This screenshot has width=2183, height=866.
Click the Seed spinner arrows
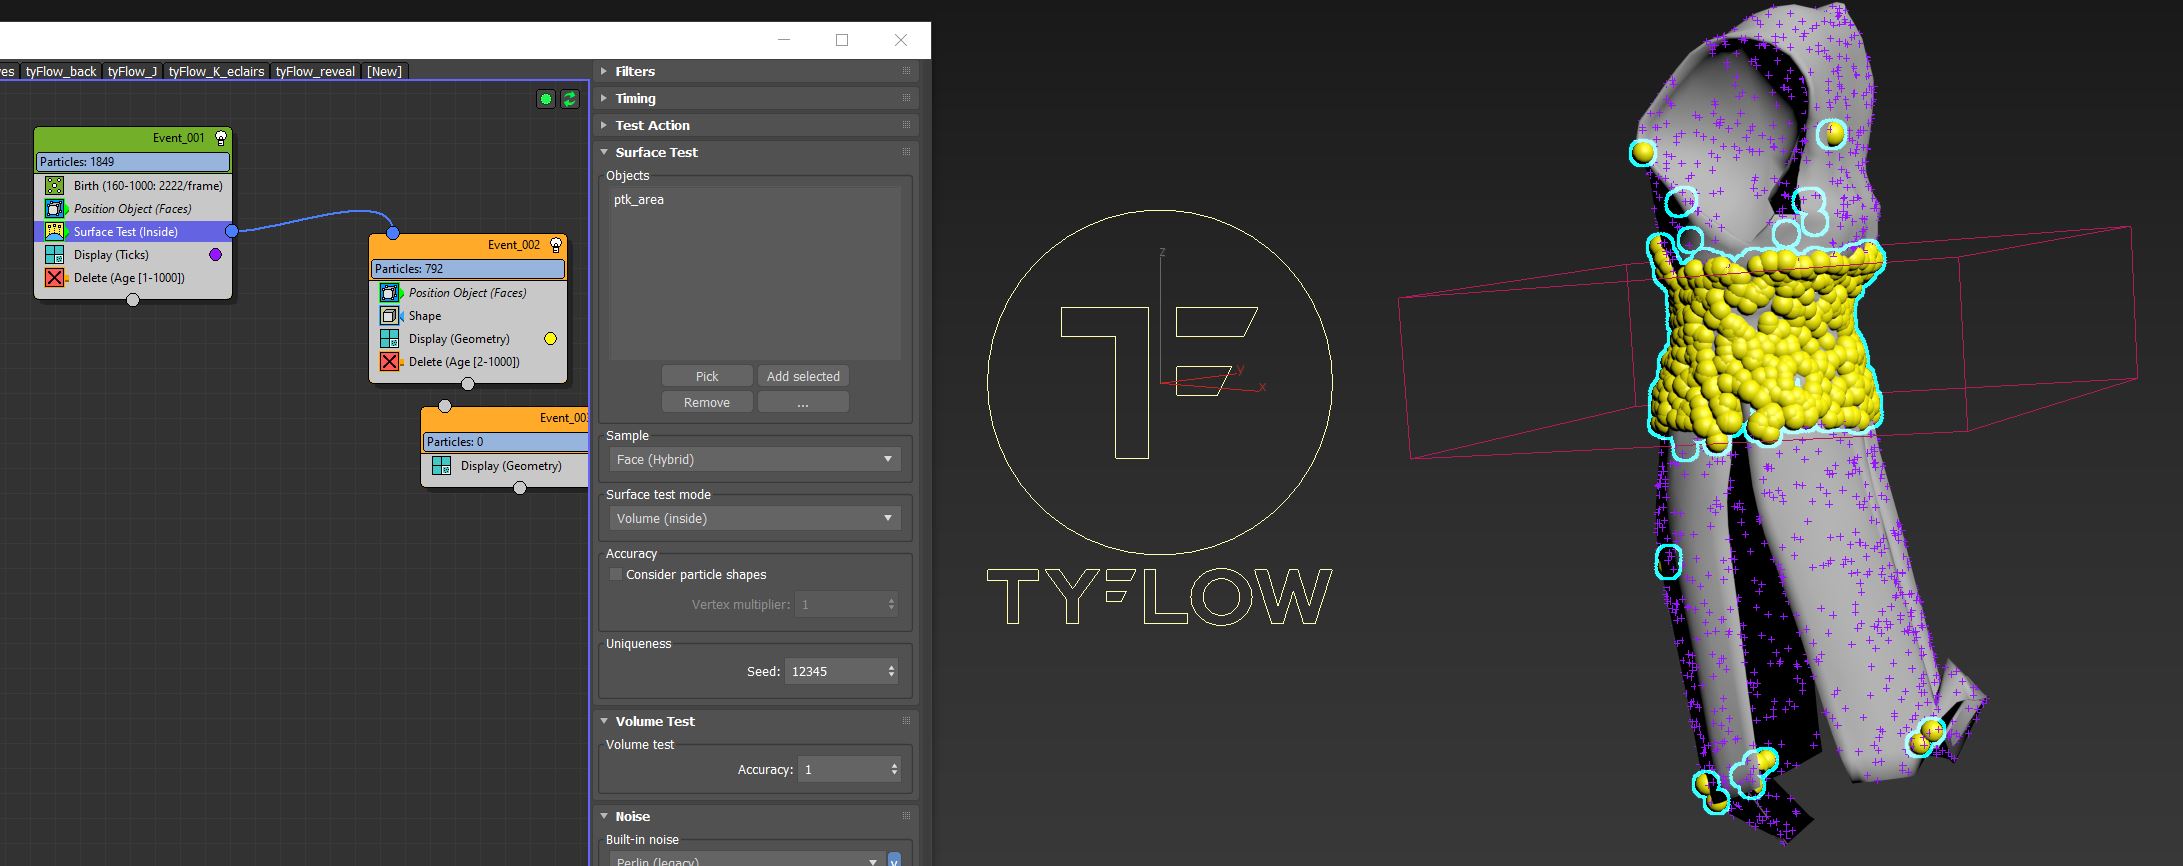[891, 671]
